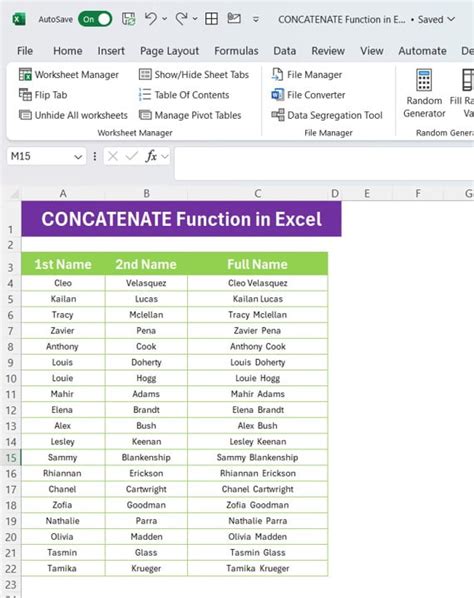This screenshot has width=474, height=598.
Task: Select the 1st Name cell with Nathalie
Action: tap(63, 521)
